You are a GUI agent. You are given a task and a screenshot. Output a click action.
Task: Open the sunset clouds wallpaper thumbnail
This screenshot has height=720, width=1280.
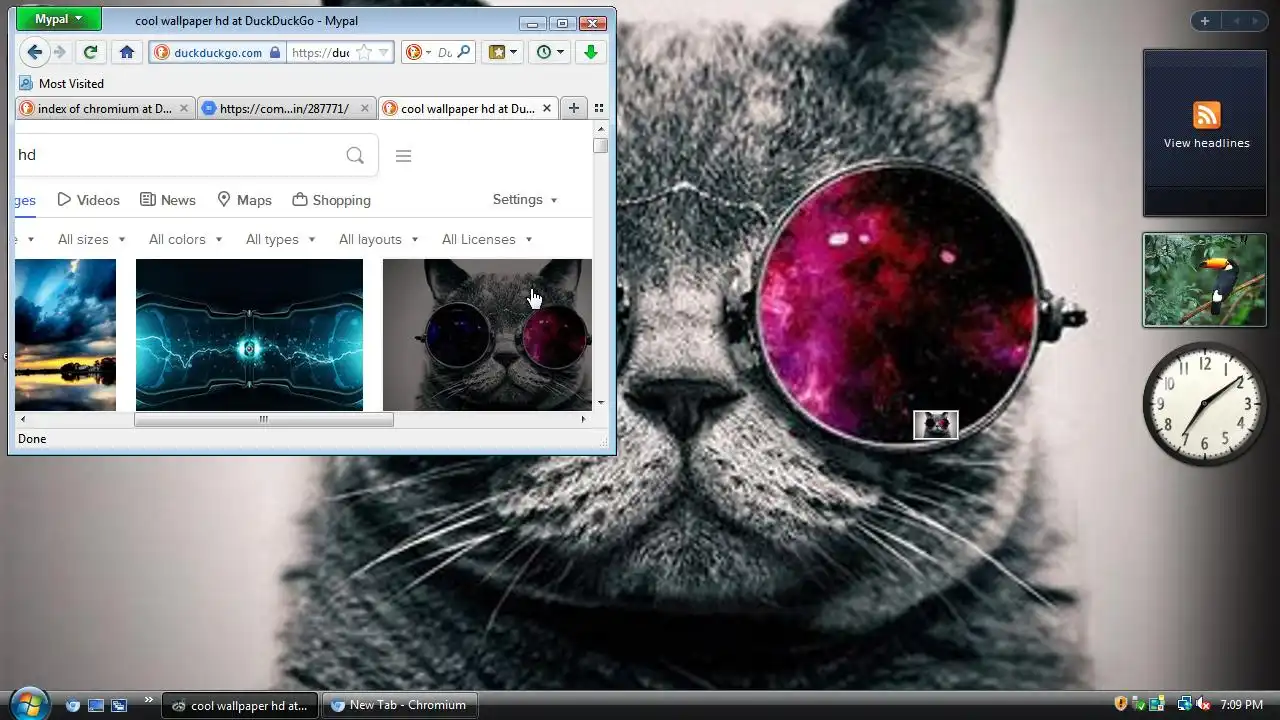click(x=66, y=335)
